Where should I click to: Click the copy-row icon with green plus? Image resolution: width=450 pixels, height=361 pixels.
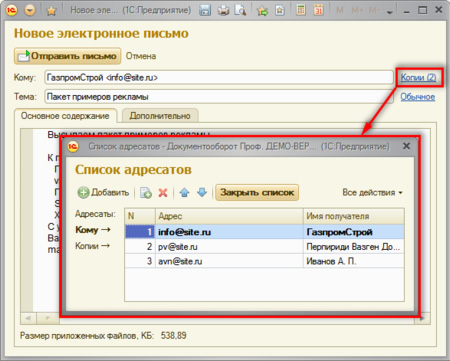click(146, 193)
